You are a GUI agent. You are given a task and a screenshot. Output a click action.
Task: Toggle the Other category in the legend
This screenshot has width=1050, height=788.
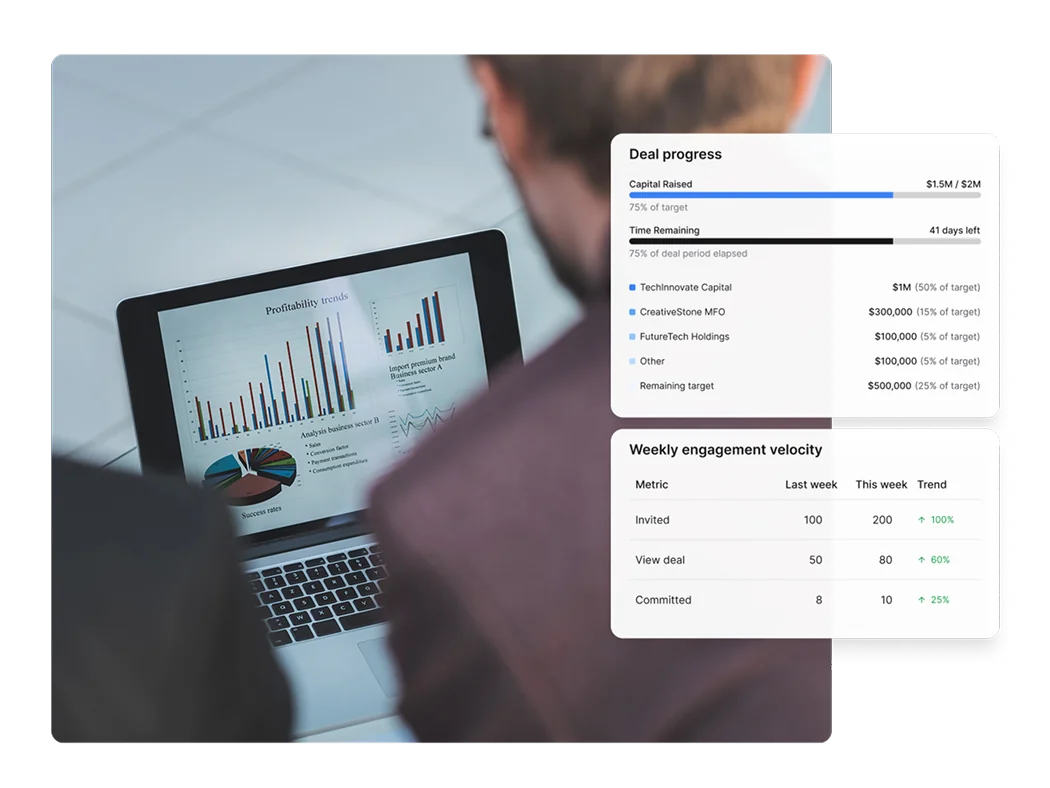click(x=650, y=361)
